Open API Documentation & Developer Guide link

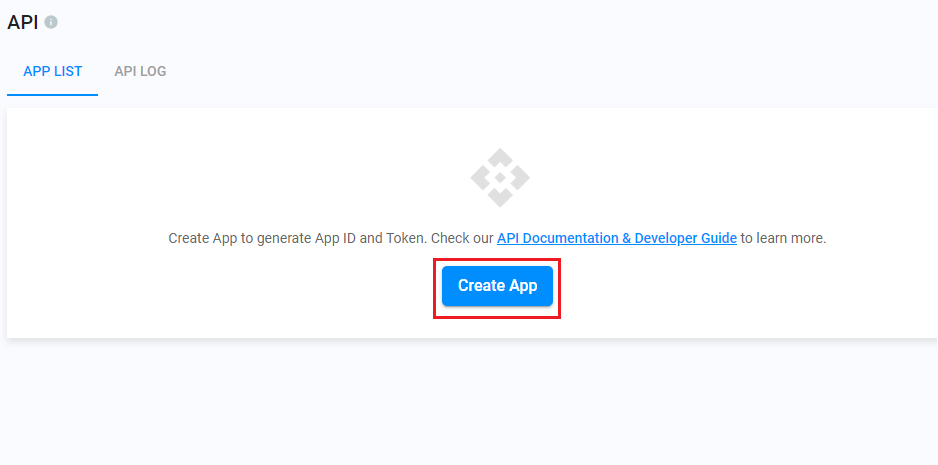[616, 238]
